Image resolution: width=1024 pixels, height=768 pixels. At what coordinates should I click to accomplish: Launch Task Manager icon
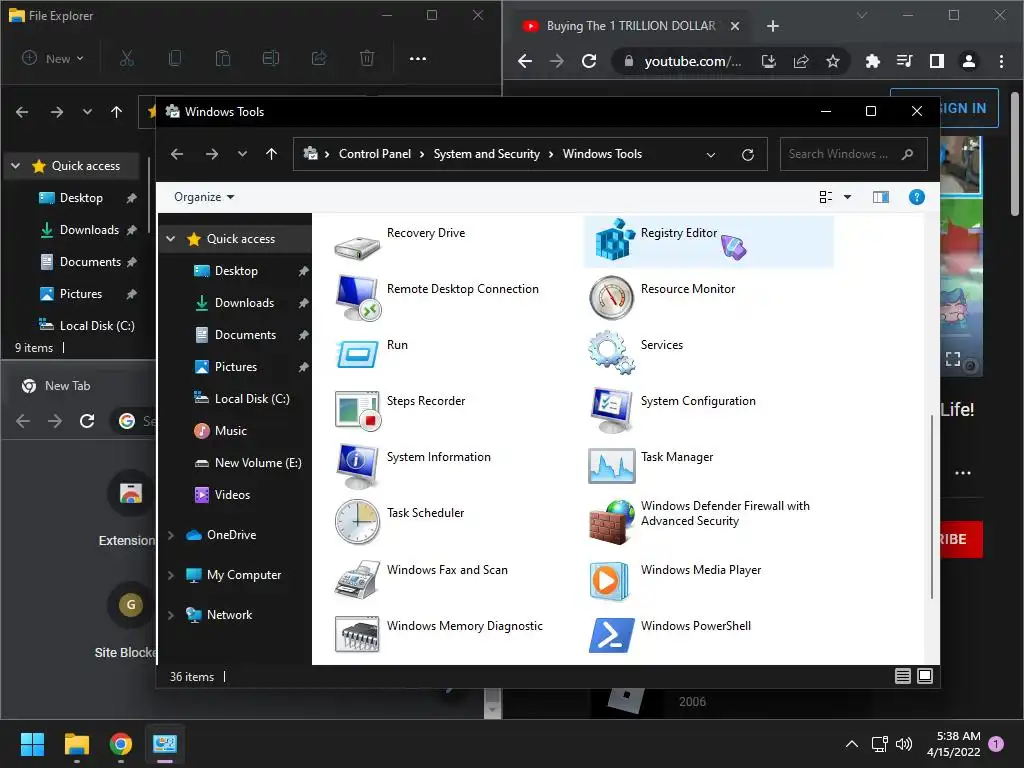(x=611, y=466)
